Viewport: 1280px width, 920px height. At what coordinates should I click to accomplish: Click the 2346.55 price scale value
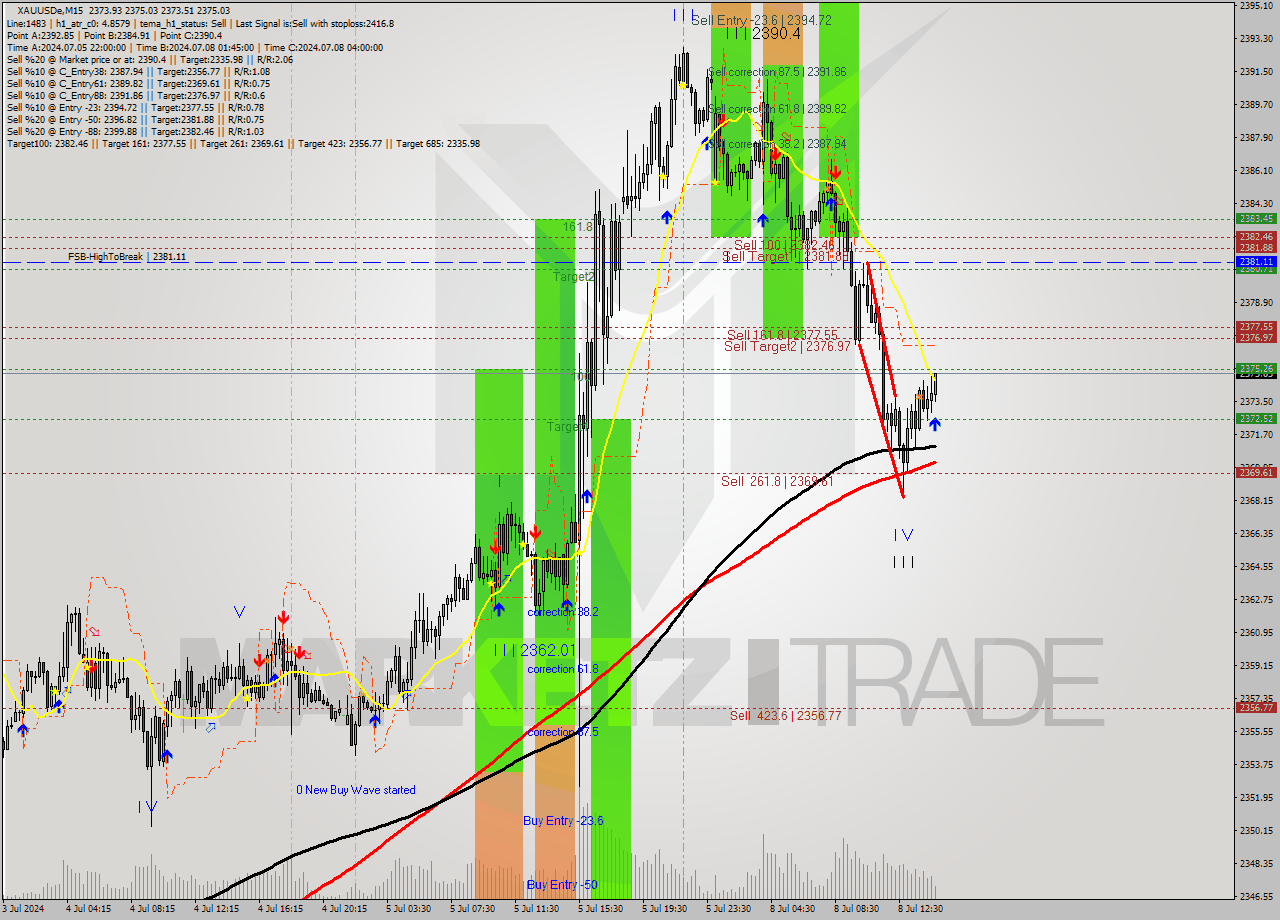1256,896
